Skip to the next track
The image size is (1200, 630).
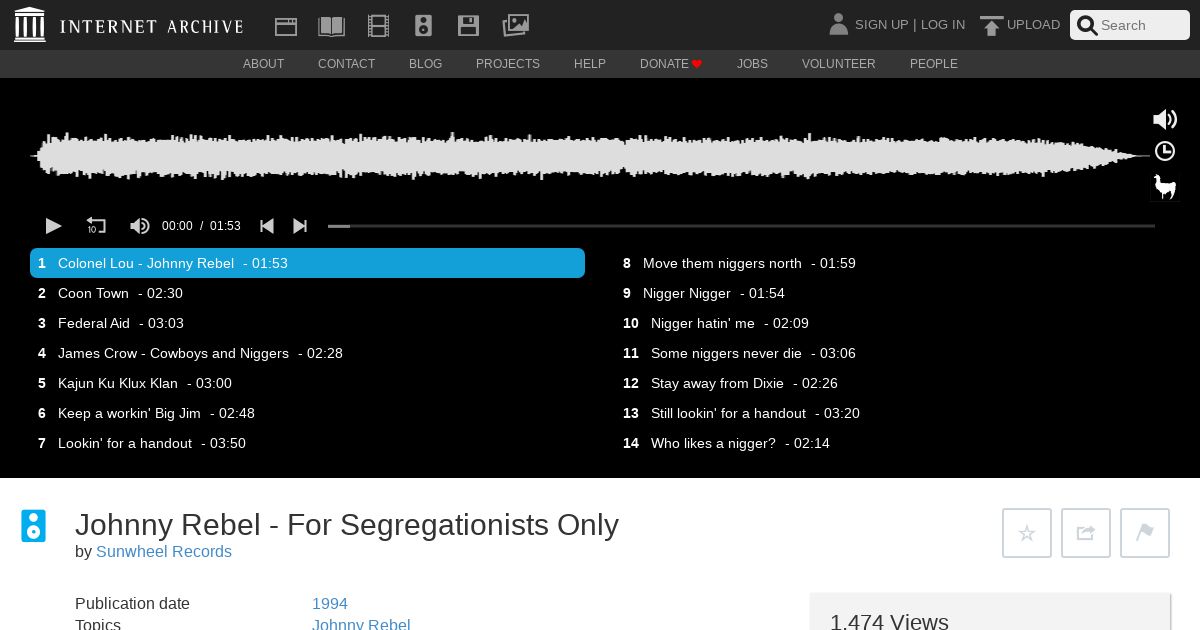(x=300, y=226)
